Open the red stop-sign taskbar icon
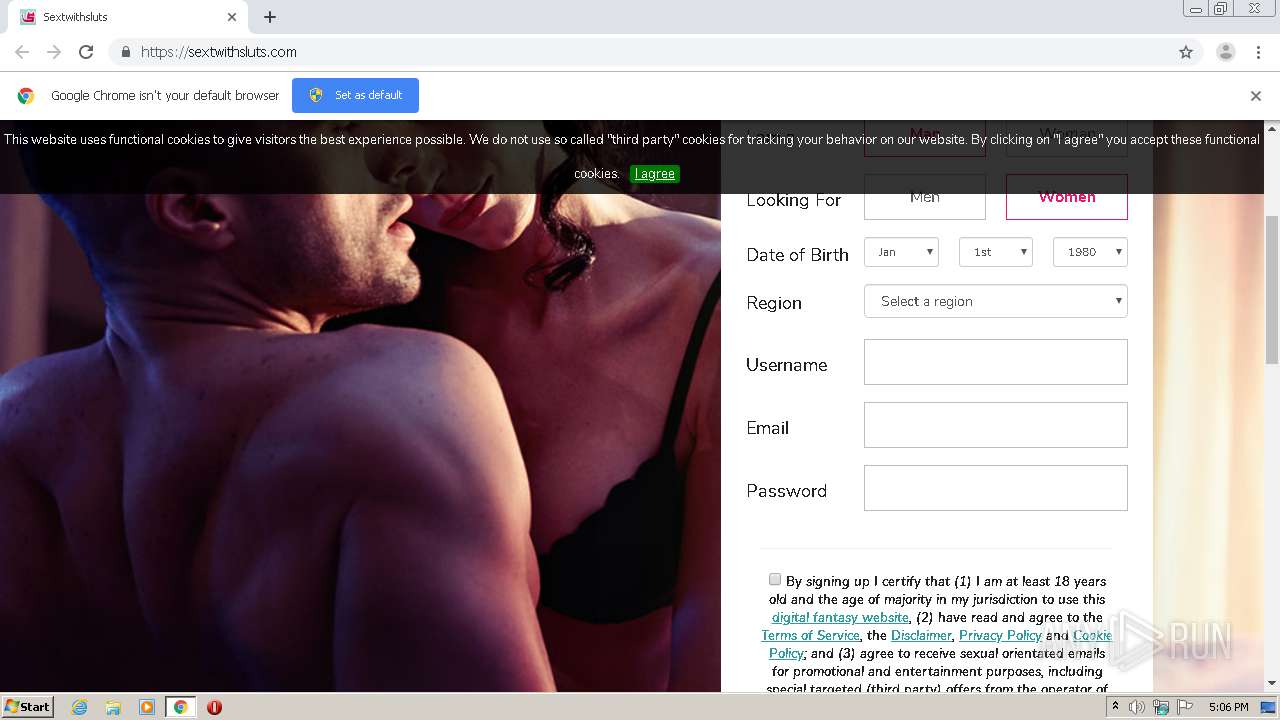 coord(214,707)
